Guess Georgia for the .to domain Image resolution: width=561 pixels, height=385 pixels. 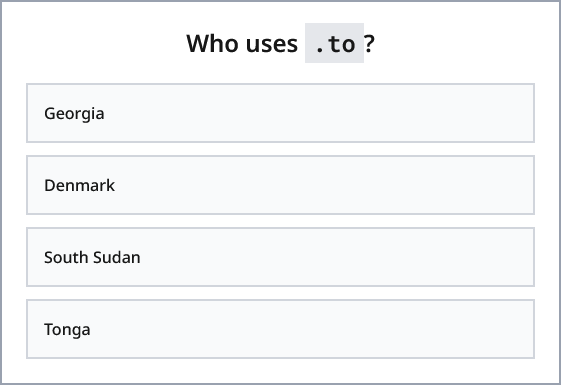[x=280, y=113]
